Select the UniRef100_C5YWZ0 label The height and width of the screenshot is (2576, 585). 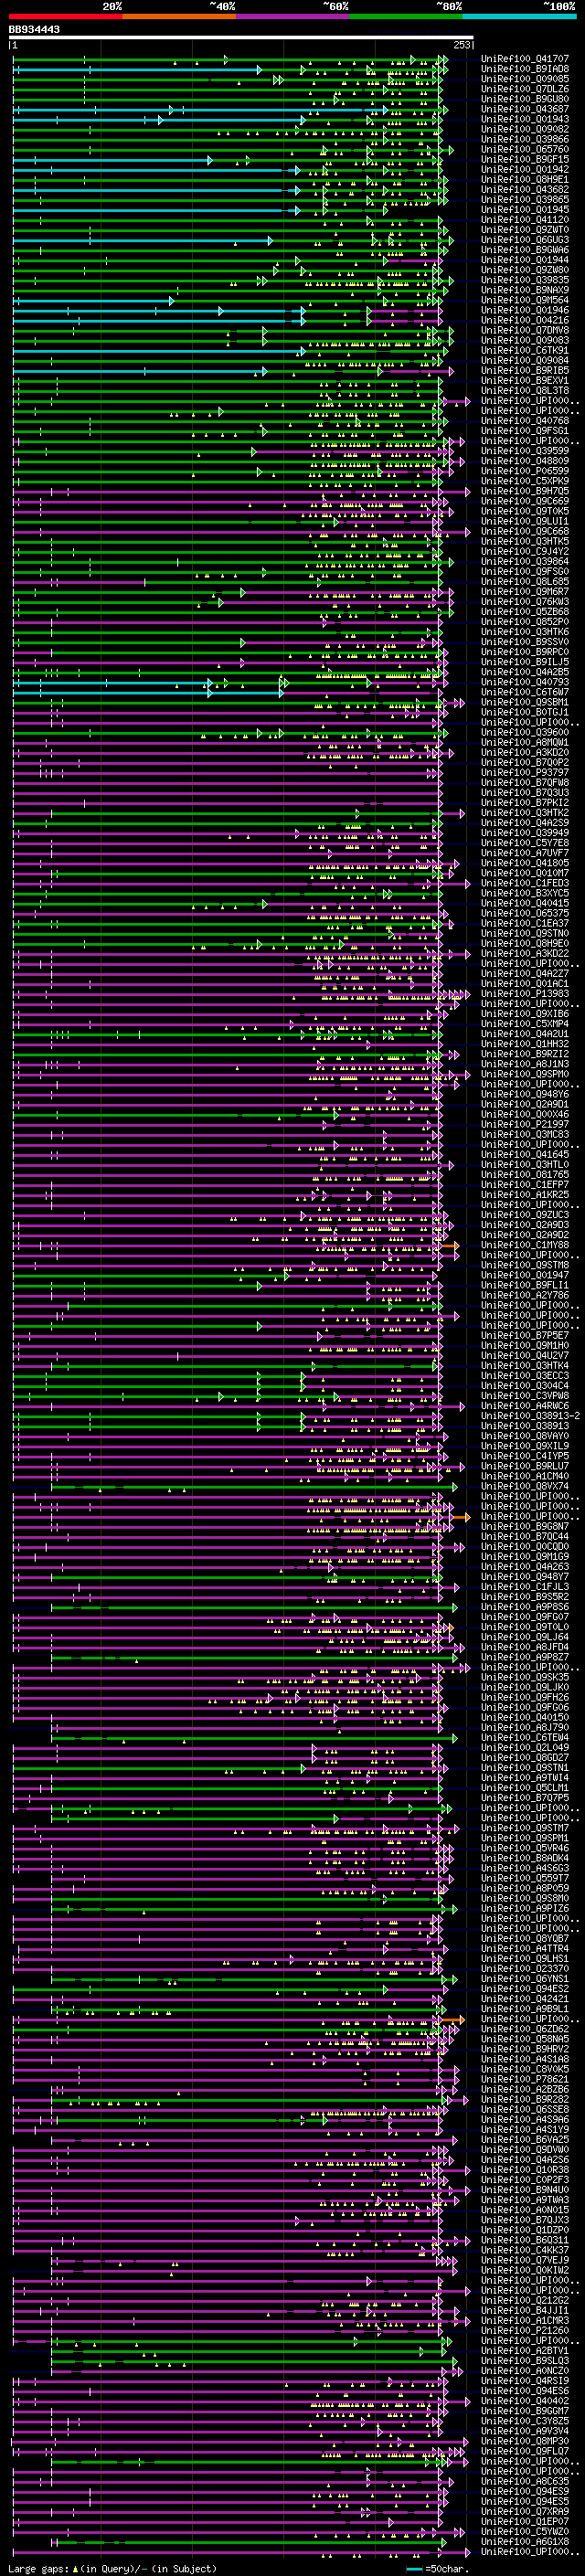525,2532
